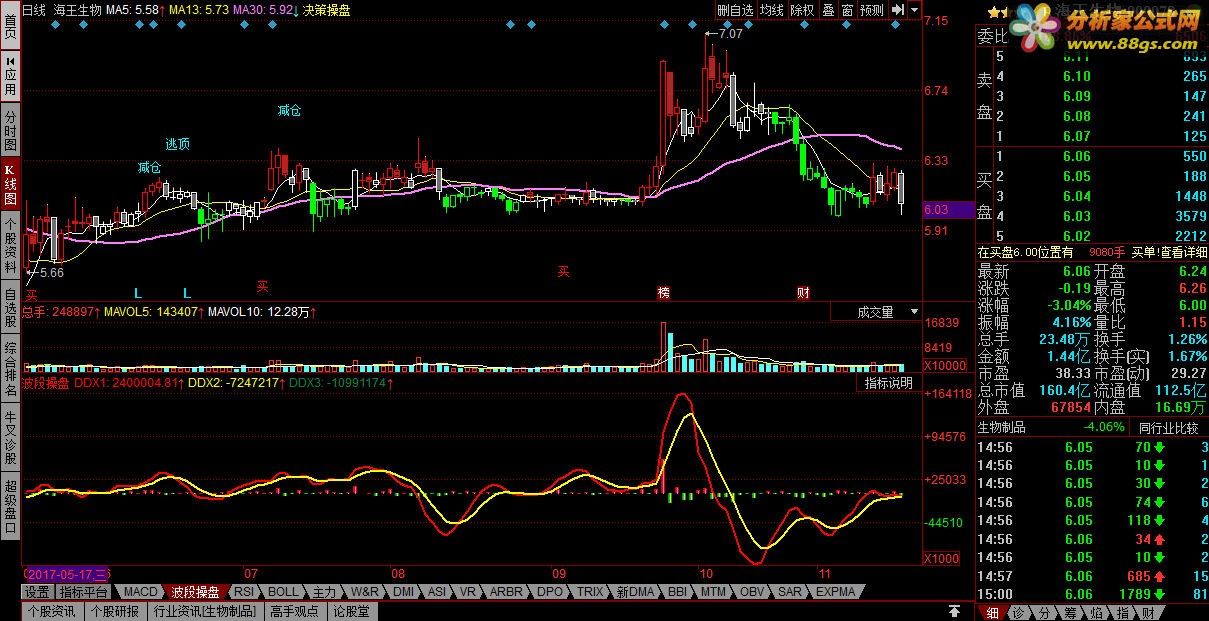Open the 个股研报 research reports tab
Viewport: 1209px width, 621px height.
point(114,610)
